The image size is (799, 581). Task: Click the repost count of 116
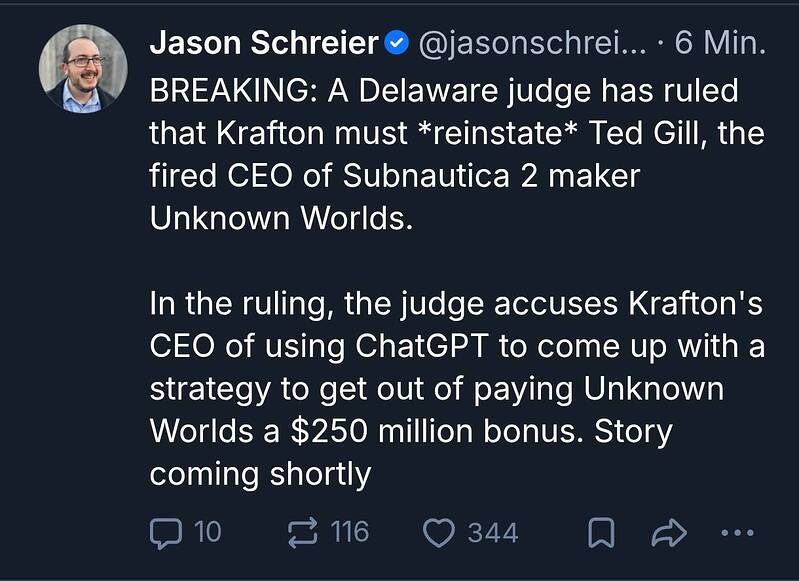pos(349,532)
